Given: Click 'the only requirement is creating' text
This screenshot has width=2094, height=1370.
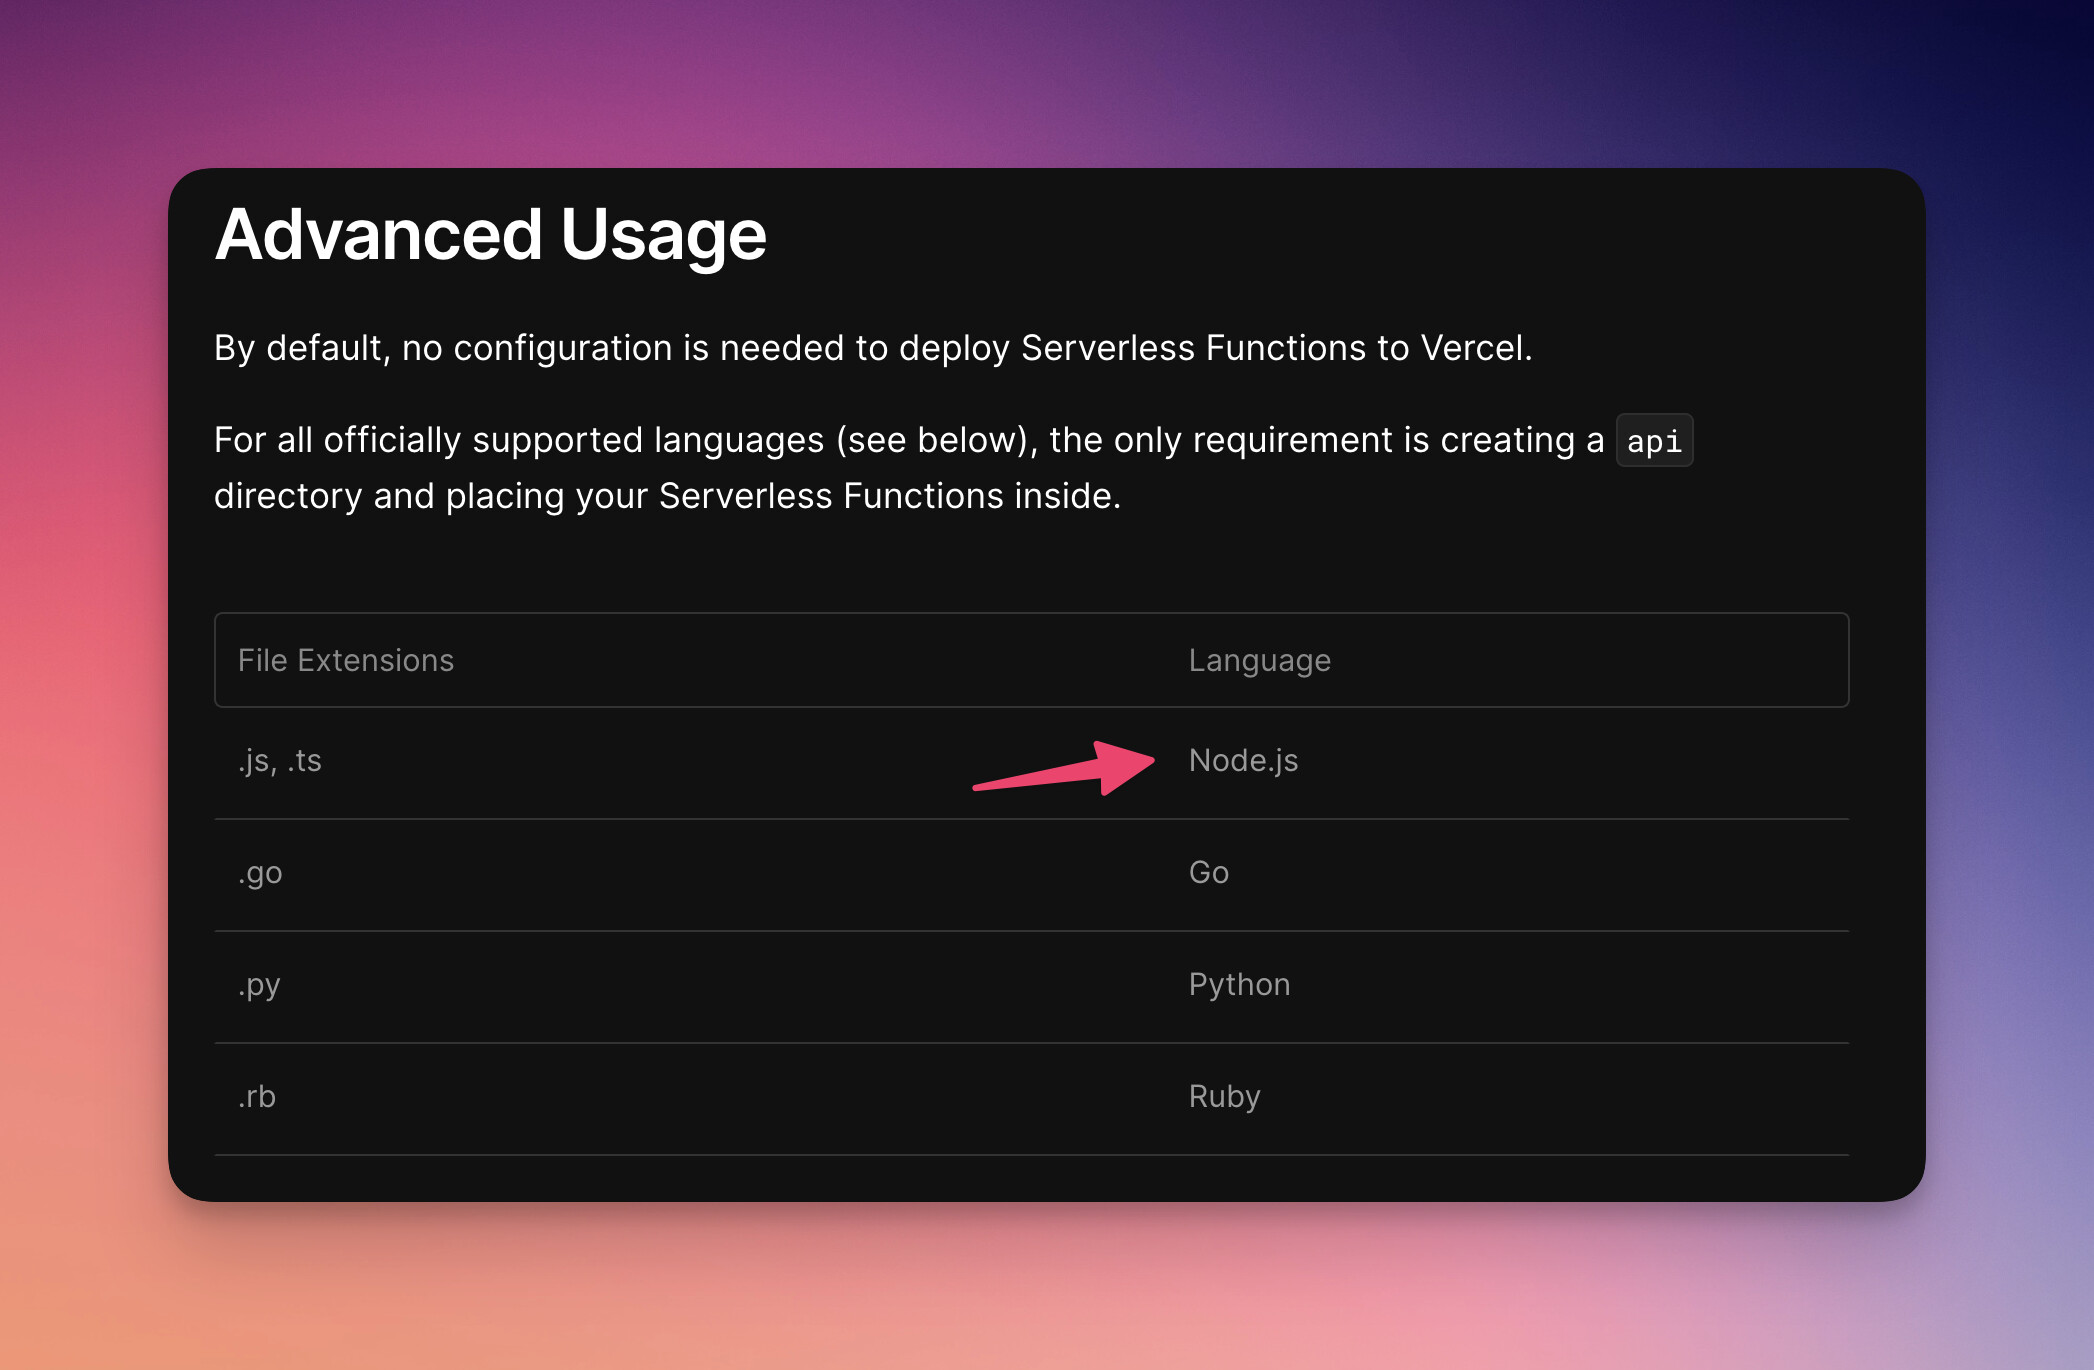Looking at the screenshot, I should click(x=1311, y=440).
